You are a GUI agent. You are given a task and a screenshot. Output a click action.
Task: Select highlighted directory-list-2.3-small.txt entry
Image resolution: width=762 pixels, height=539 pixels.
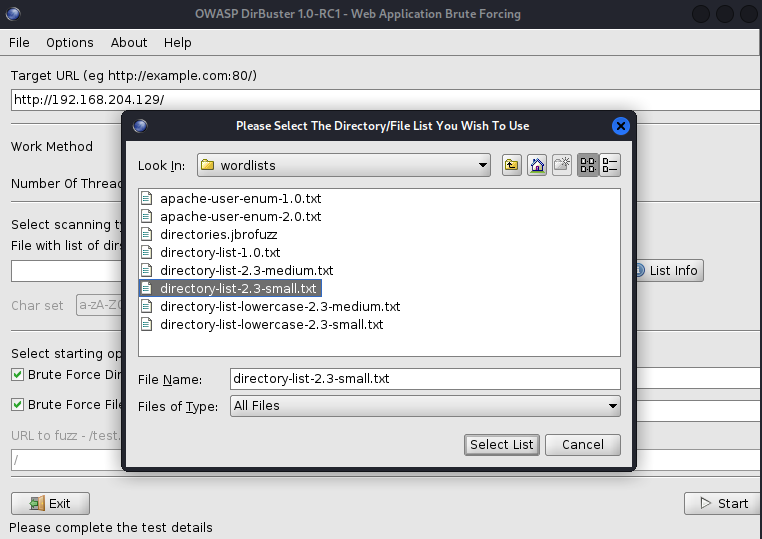coord(230,288)
